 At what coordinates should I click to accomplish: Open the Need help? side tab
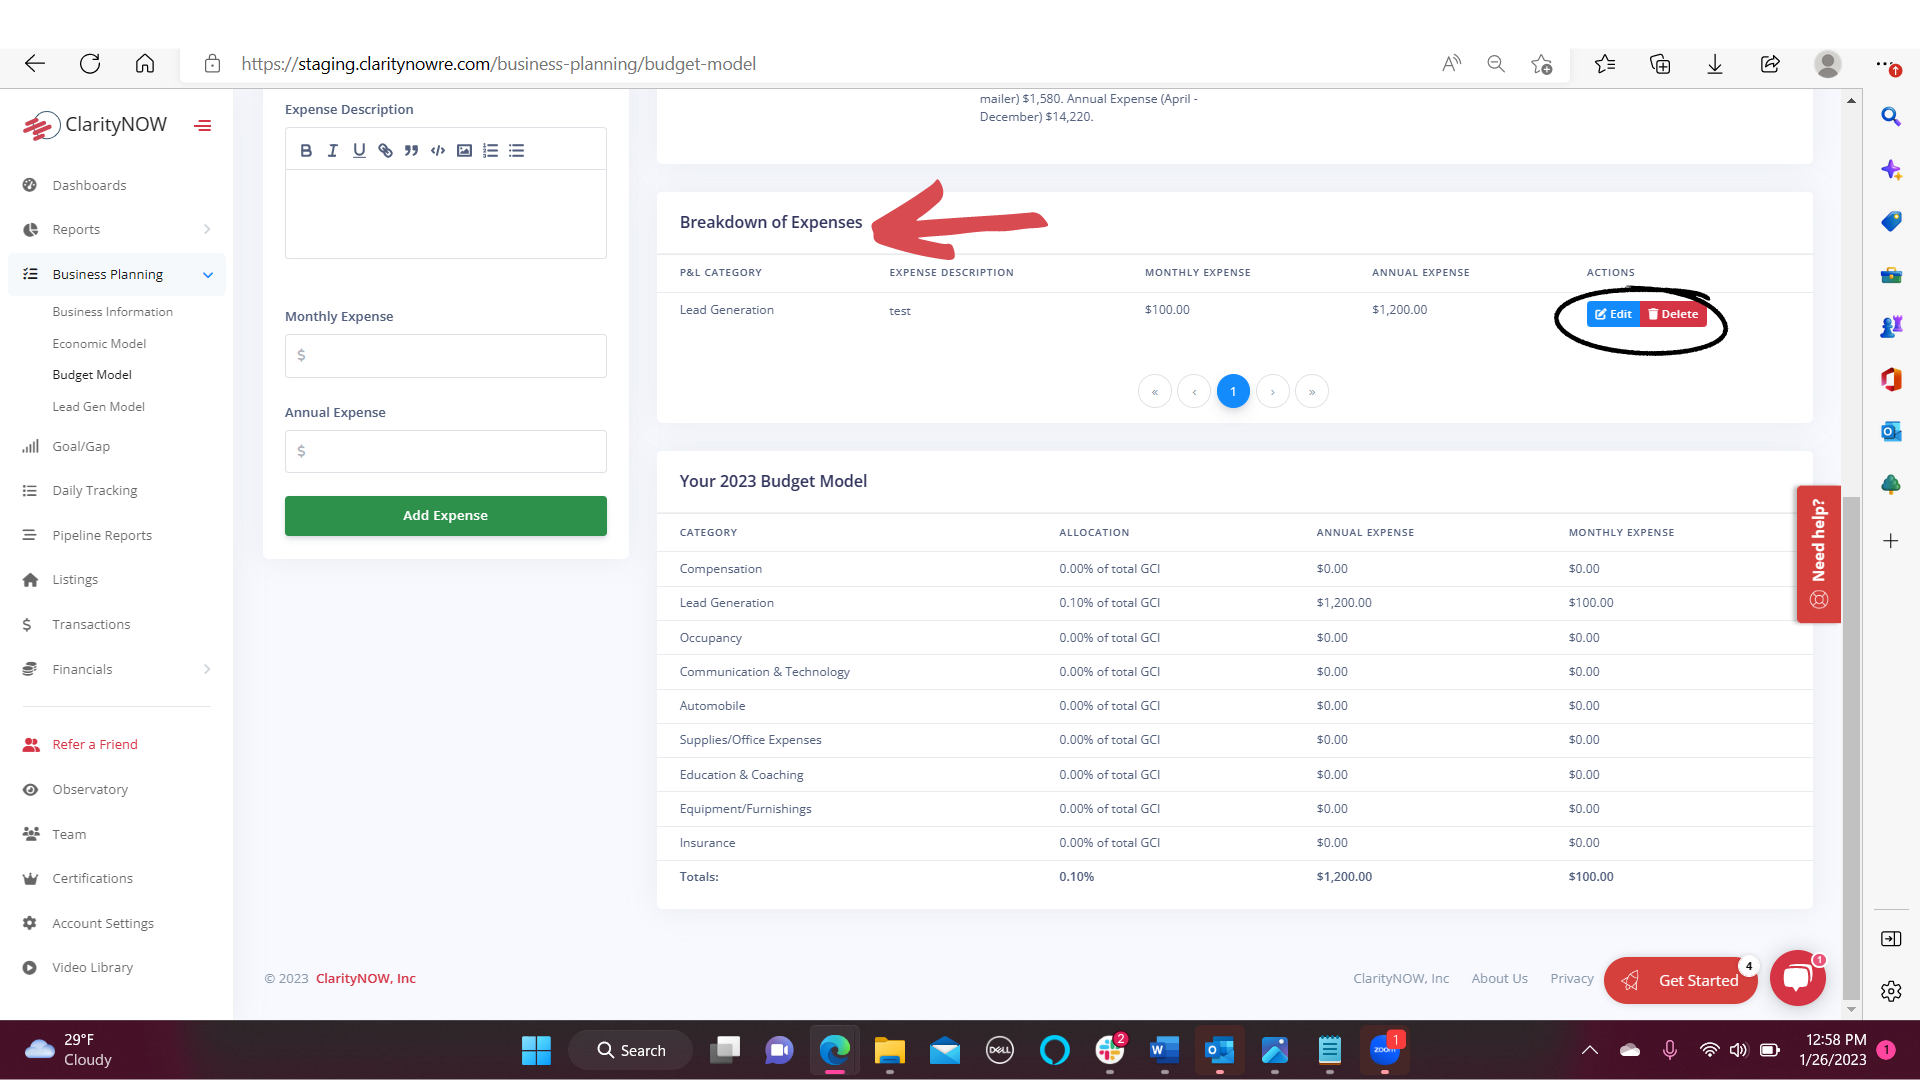pyautogui.click(x=1818, y=554)
